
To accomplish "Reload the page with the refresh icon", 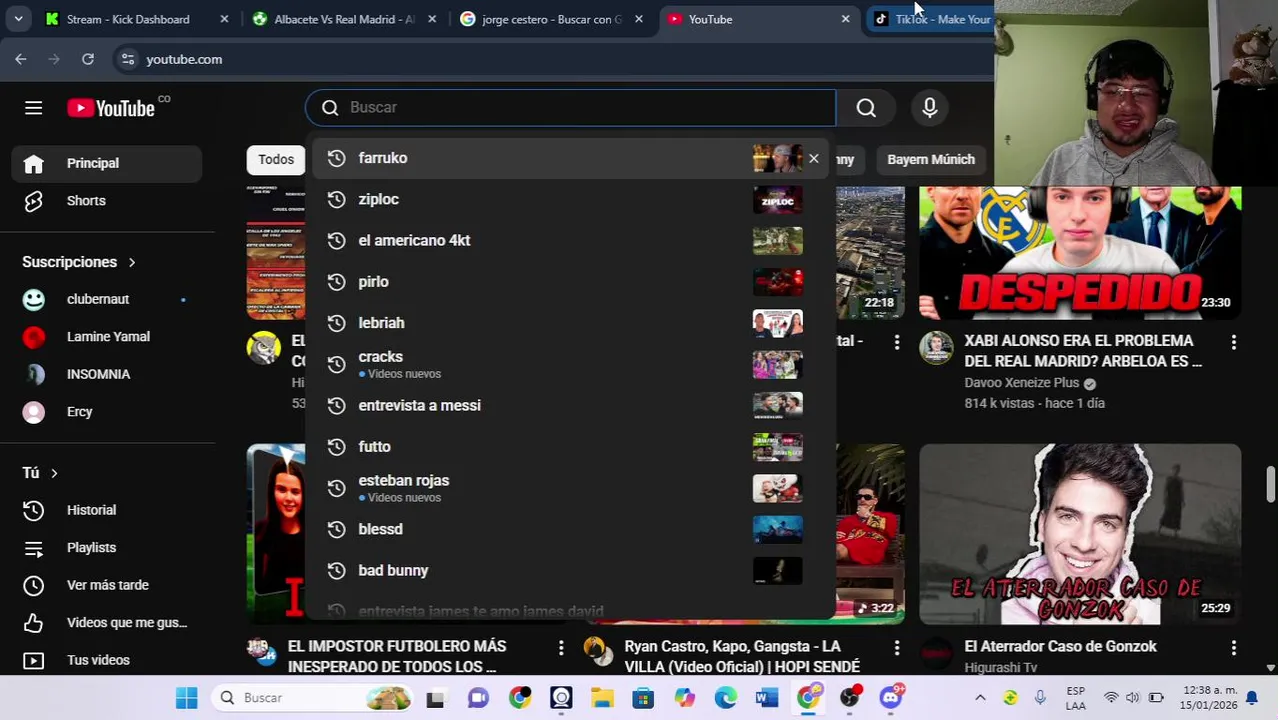I will pos(88,59).
